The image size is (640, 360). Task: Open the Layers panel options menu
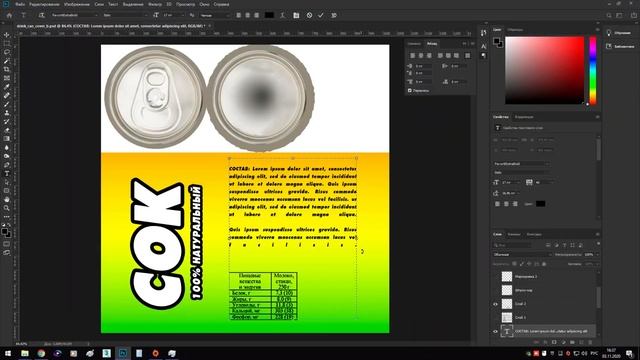[x=597, y=234]
